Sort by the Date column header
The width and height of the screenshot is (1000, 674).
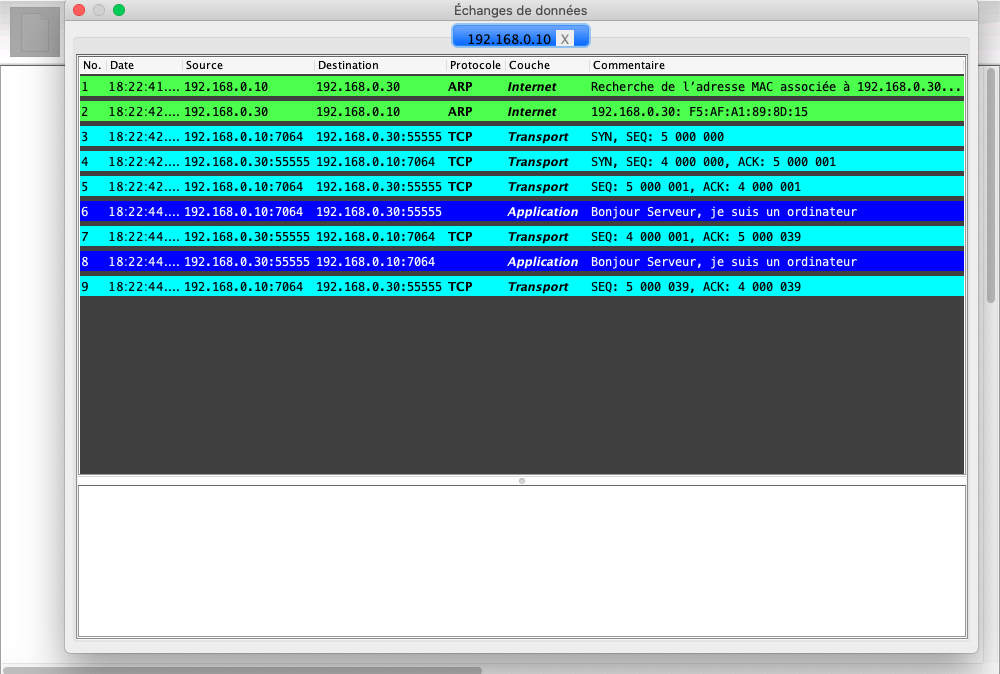144,65
